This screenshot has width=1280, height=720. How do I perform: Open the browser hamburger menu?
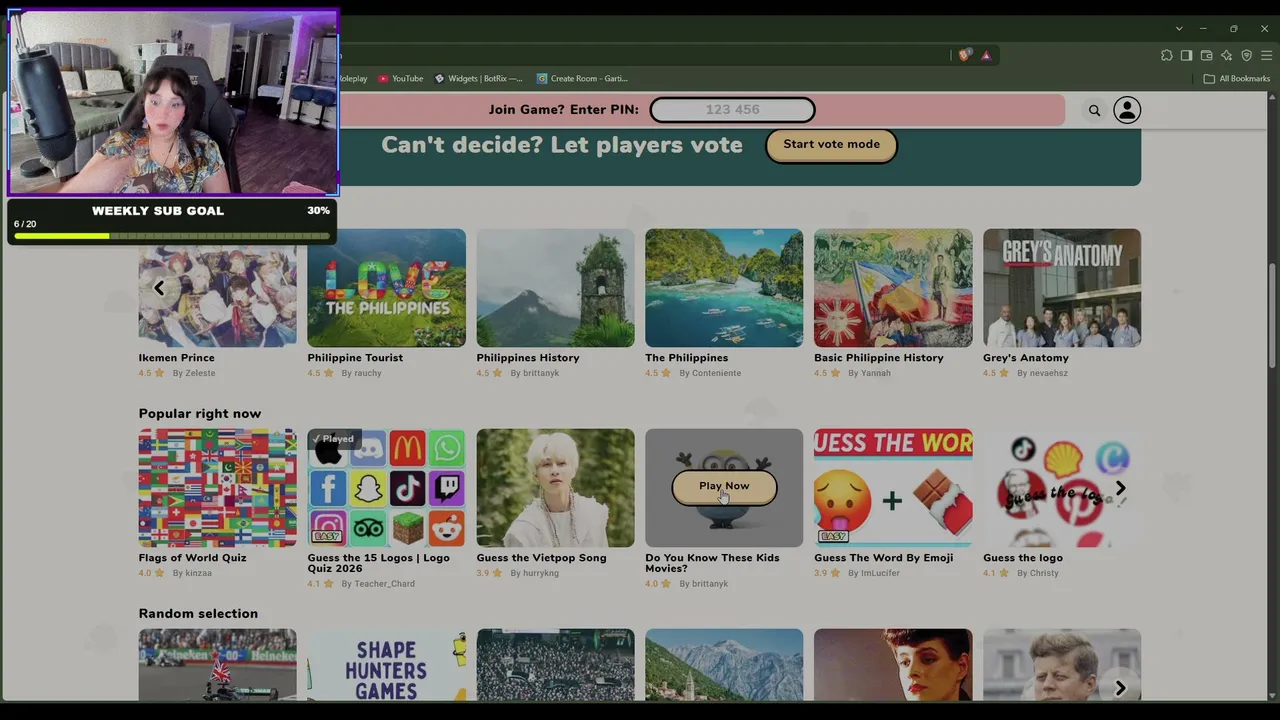(1266, 55)
